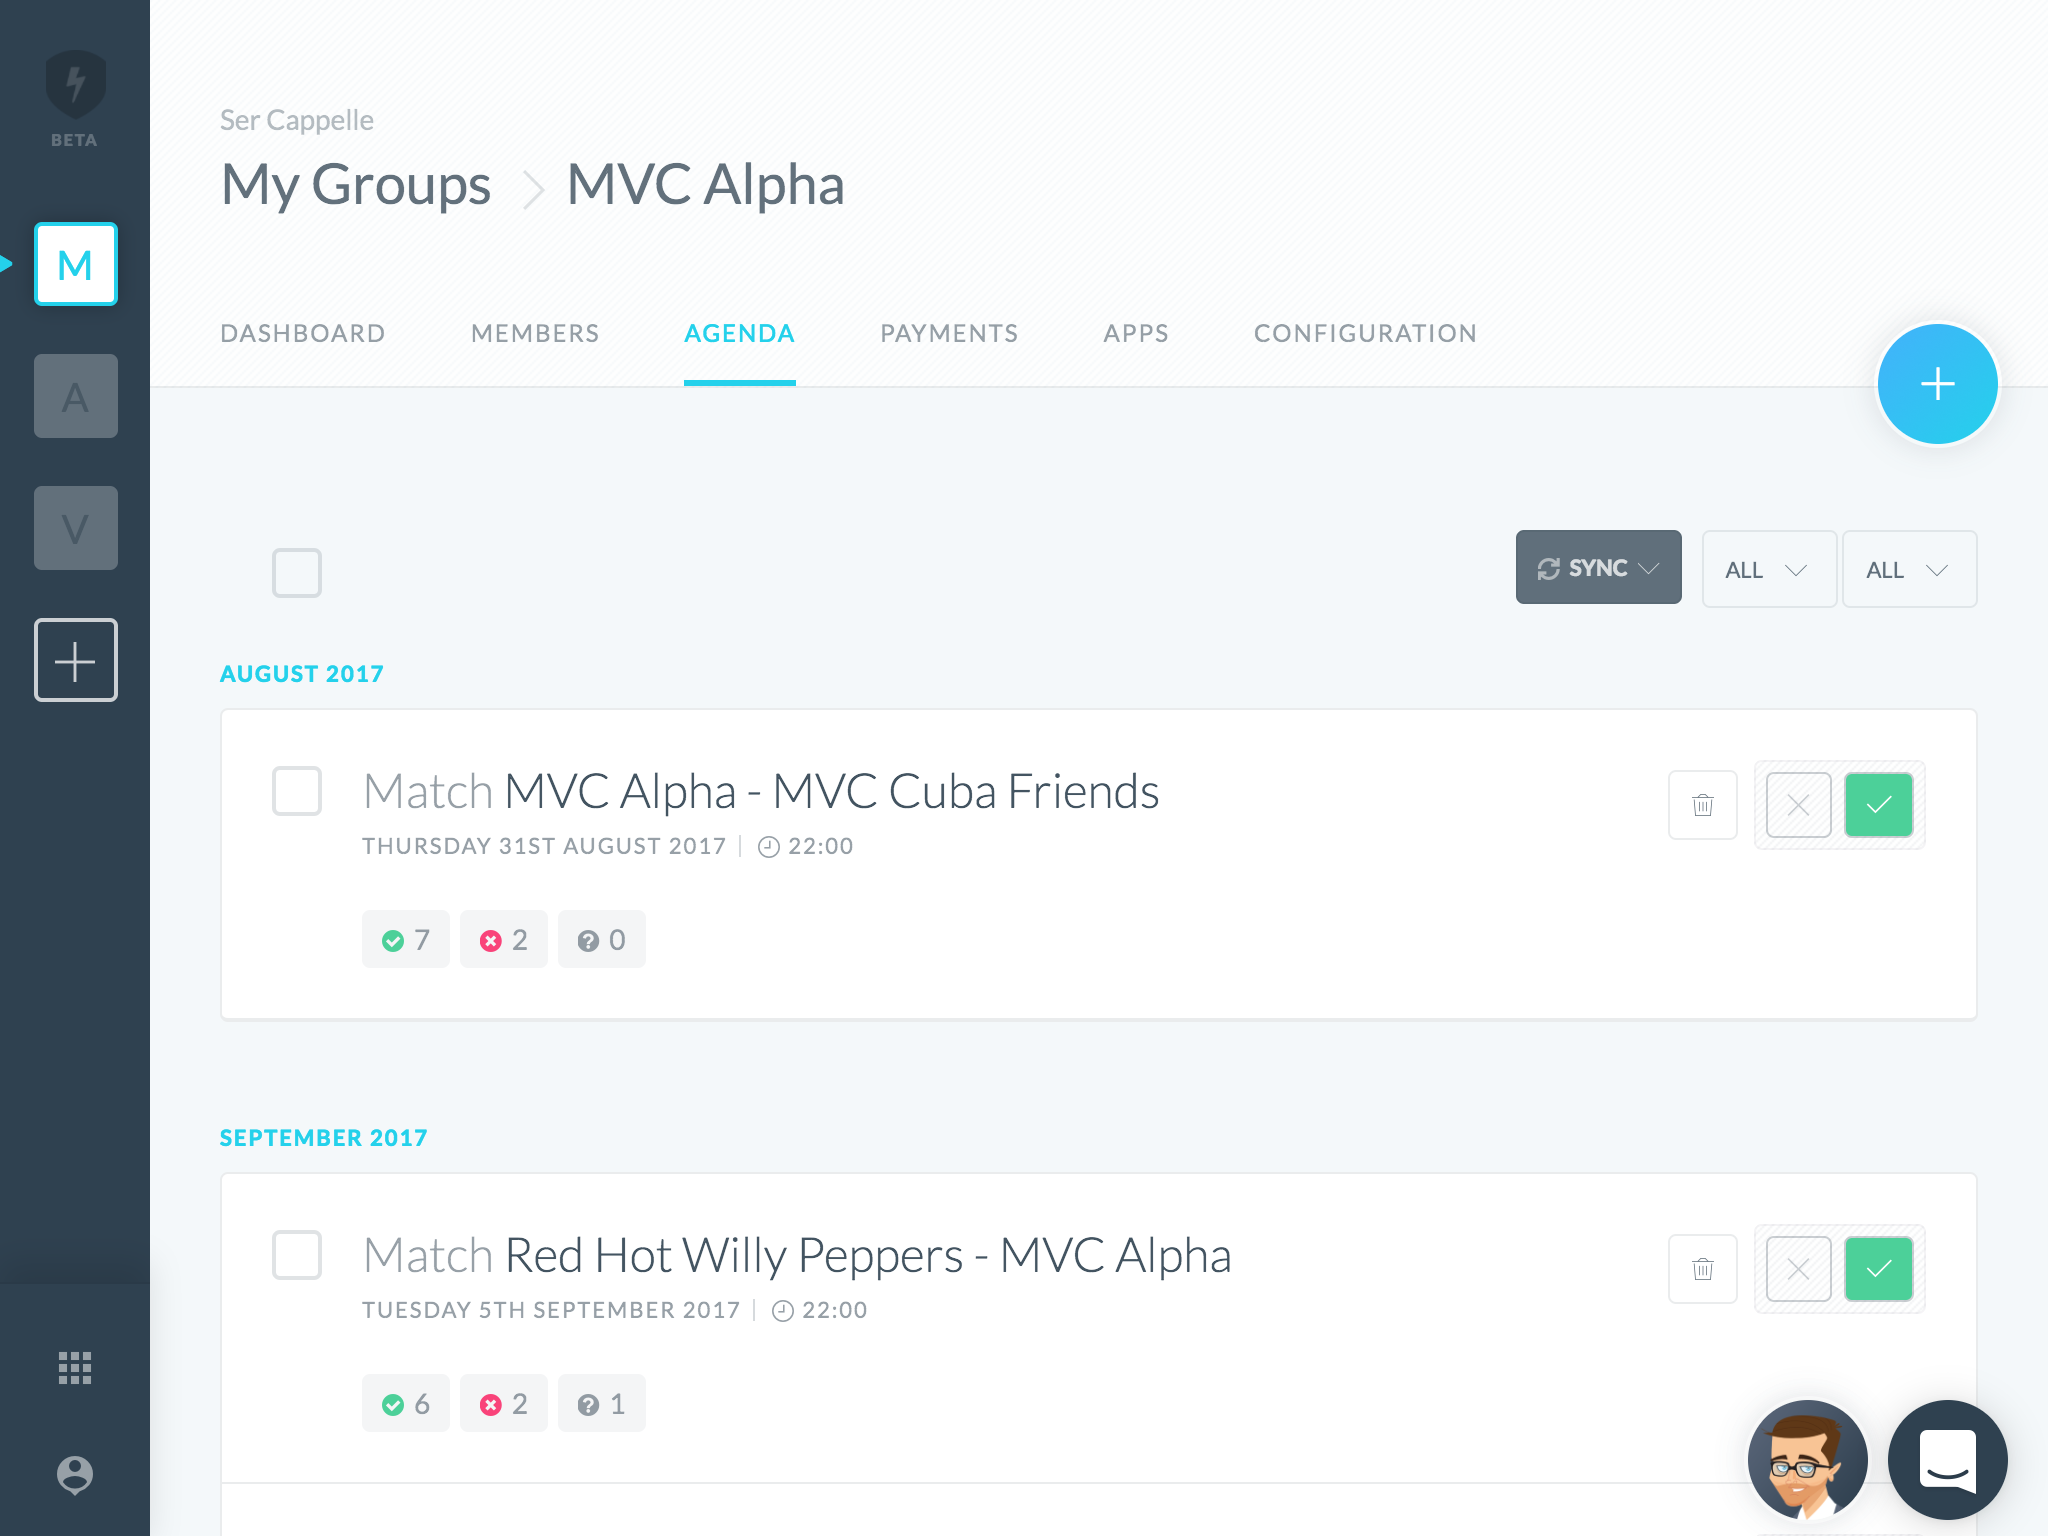
Task: Tick the select-all checkbox above agenda
Action: click(x=297, y=573)
